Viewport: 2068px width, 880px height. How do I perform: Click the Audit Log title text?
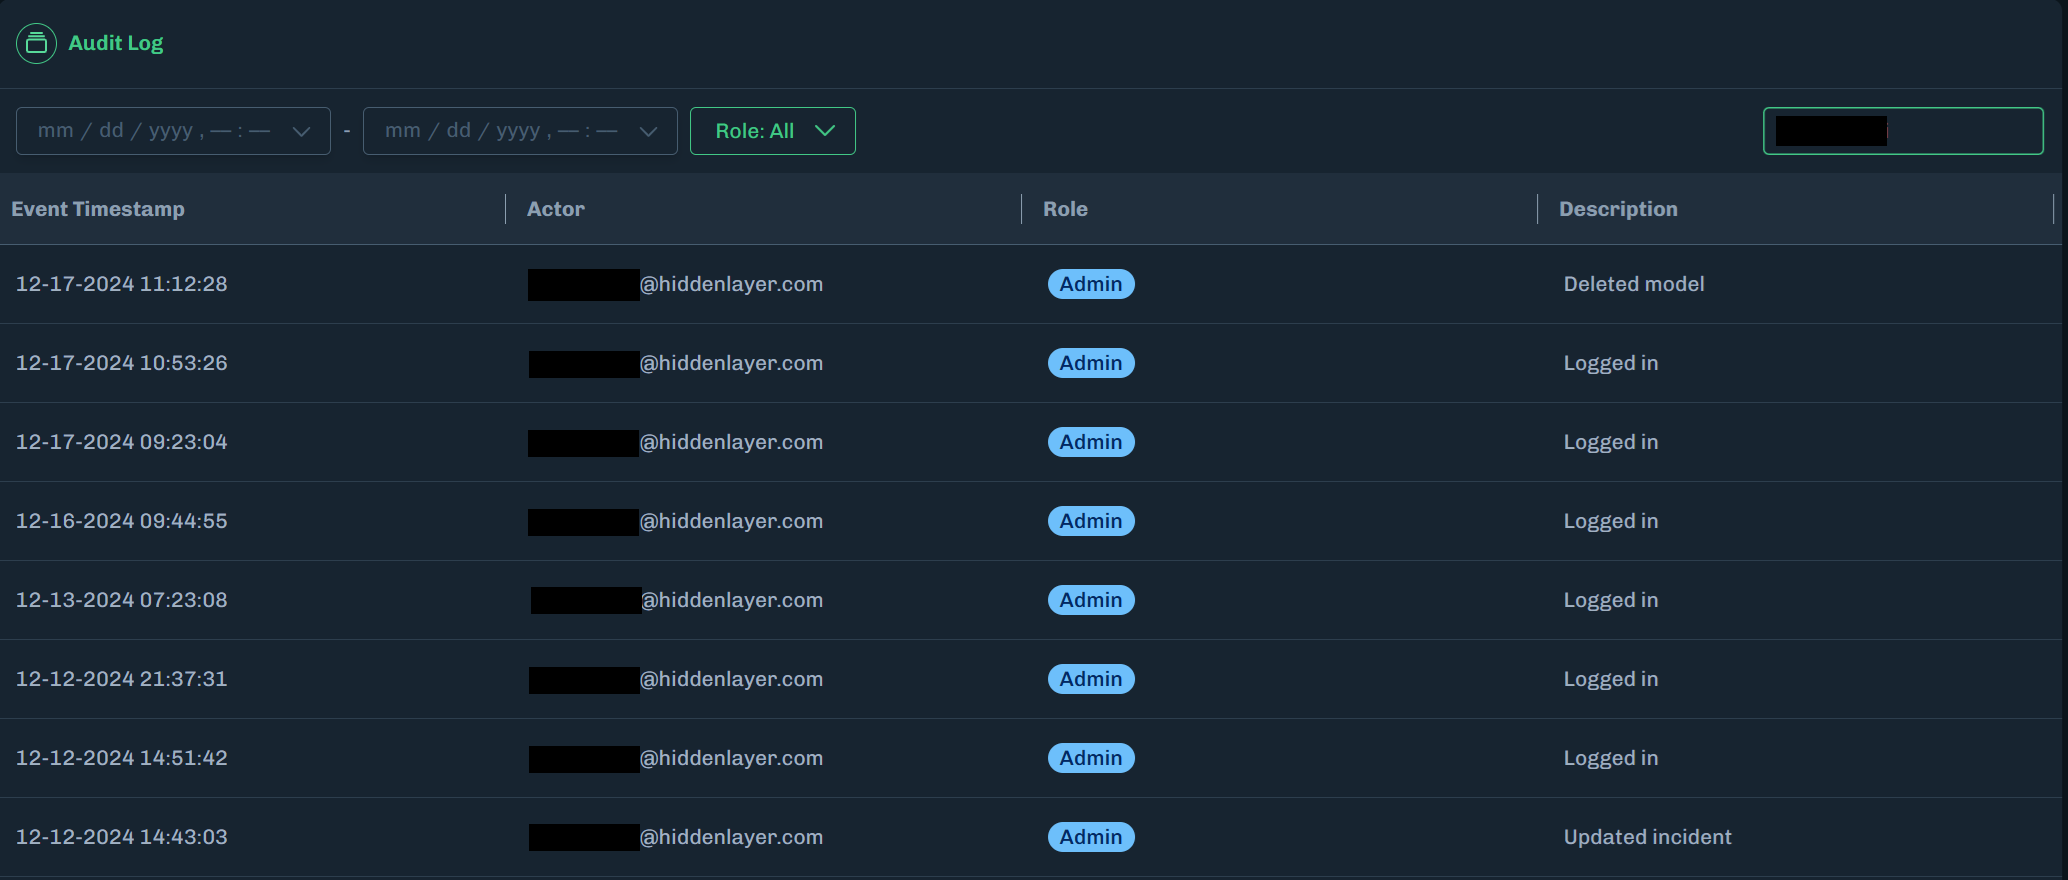coord(116,43)
